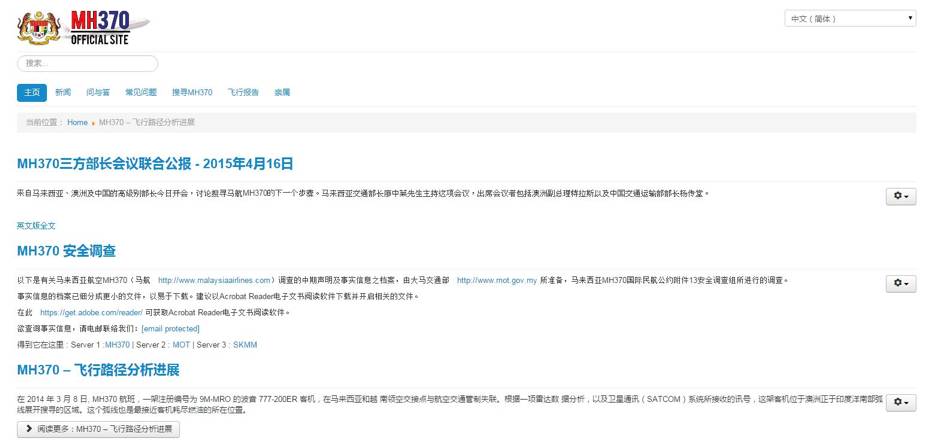Image resolution: width=940 pixels, height=447 pixels.
Task: Open the language selector dropdown 中文（简体）
Action: click(850, 19)
